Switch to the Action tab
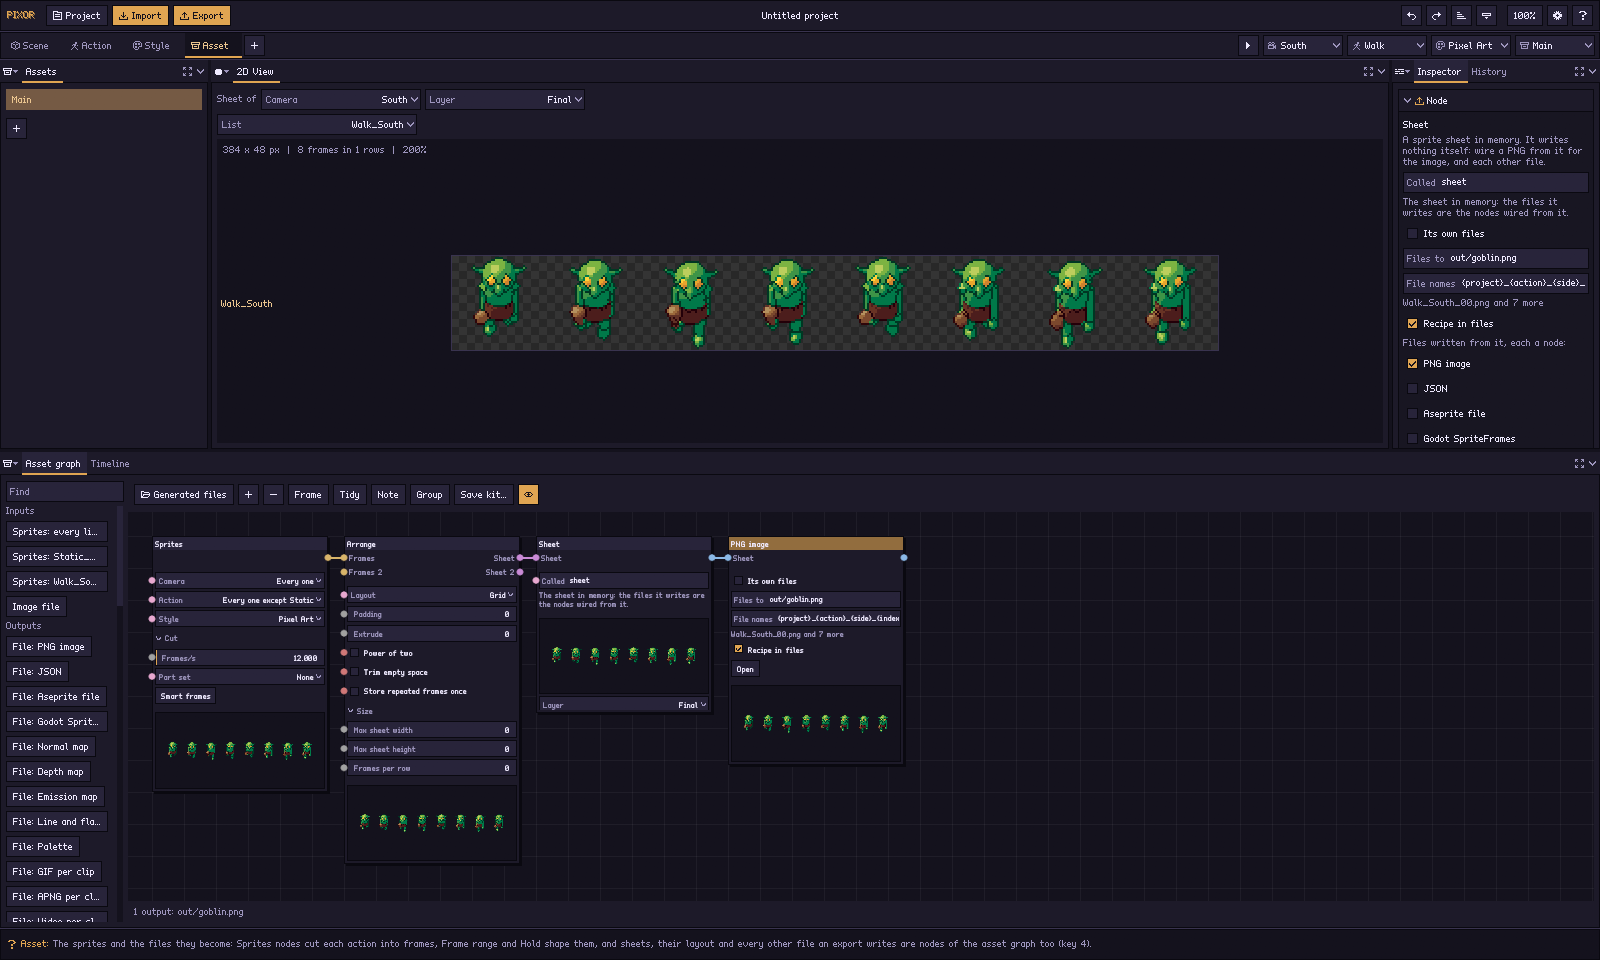This screenshot has height=960, width=1600. 91,46
